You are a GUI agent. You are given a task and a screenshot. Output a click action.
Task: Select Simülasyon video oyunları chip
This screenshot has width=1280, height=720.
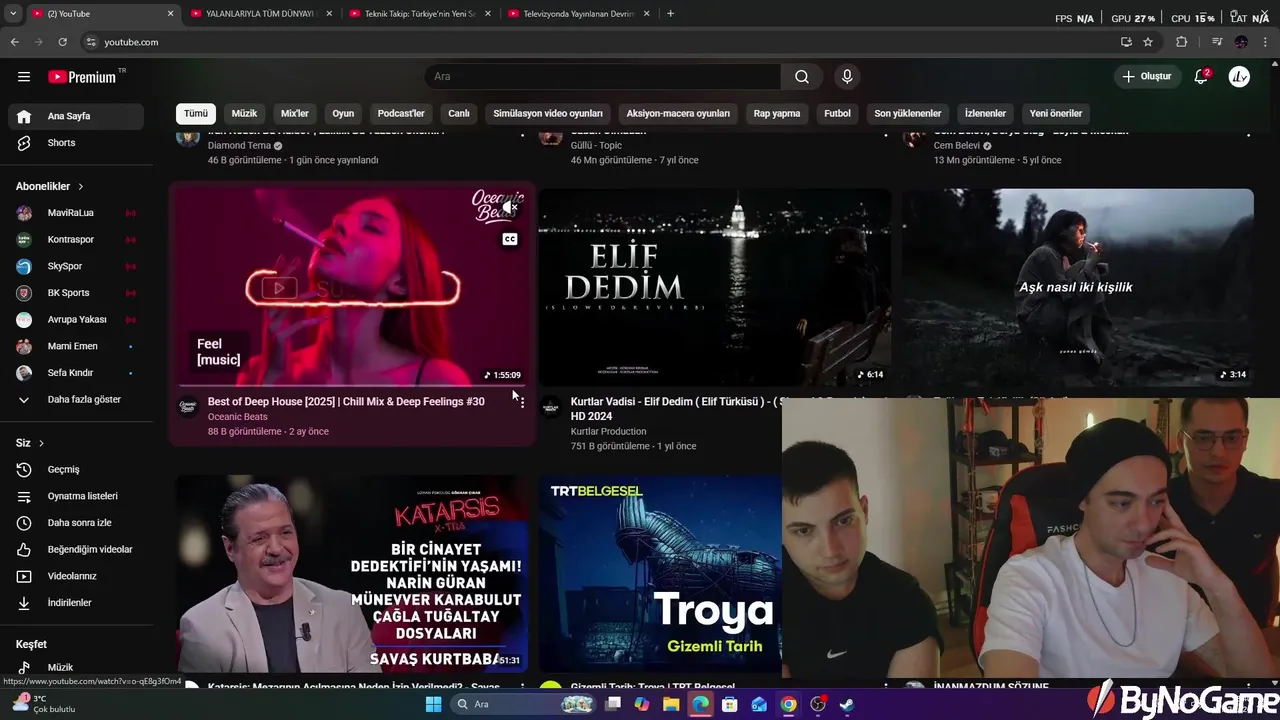point(548,113)
